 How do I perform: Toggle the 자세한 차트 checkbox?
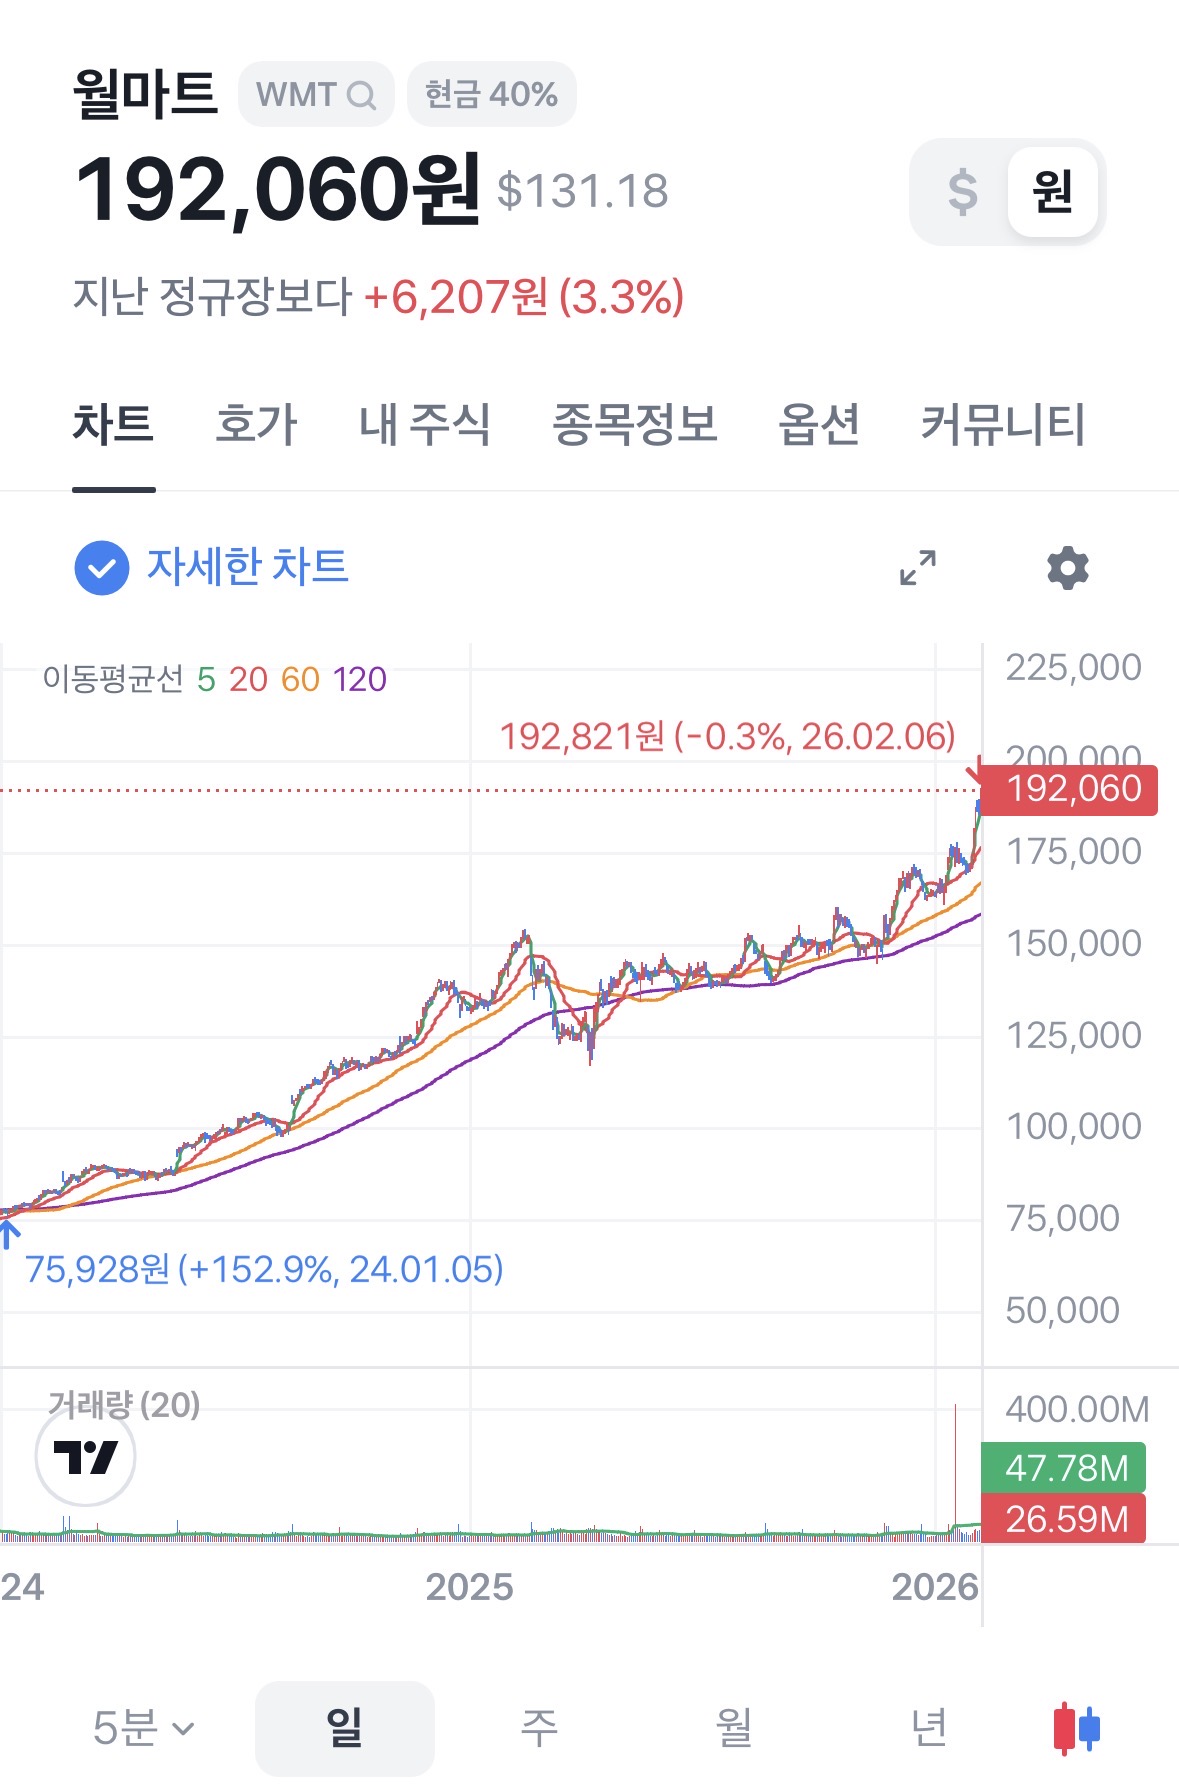pyautogui.click(x=102, y=568)
